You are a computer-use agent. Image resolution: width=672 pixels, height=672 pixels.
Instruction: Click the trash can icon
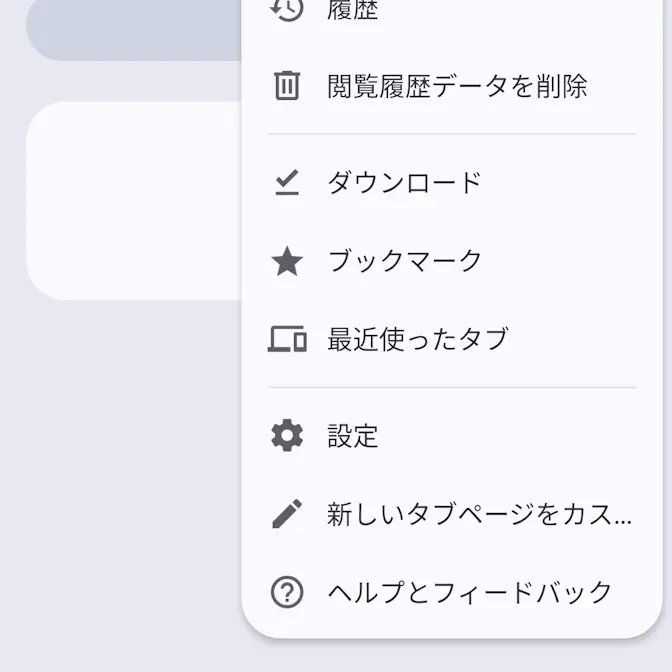pos(287,86)
